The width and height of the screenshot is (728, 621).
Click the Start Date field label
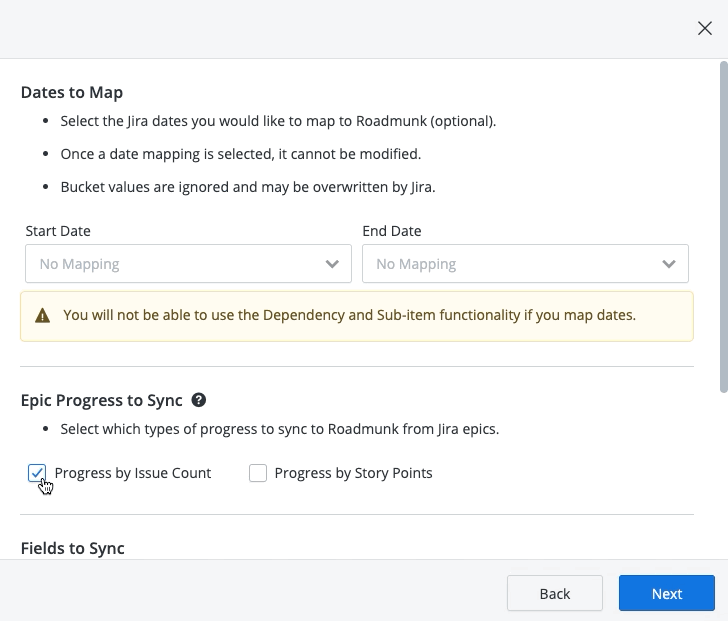coord(58,231)
